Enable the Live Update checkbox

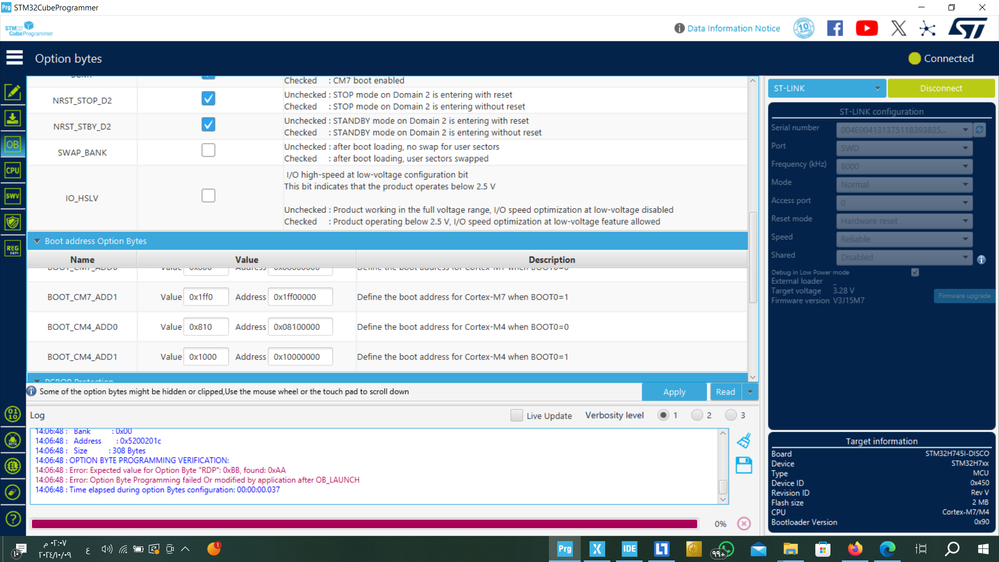[x=517, y=415]
